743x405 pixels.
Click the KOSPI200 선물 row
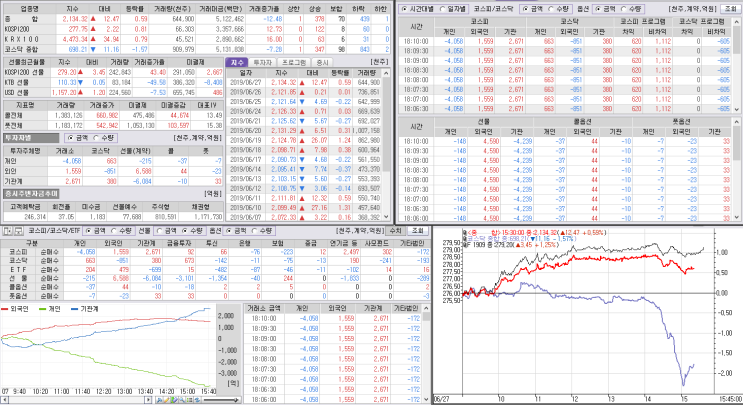[113, 72]
